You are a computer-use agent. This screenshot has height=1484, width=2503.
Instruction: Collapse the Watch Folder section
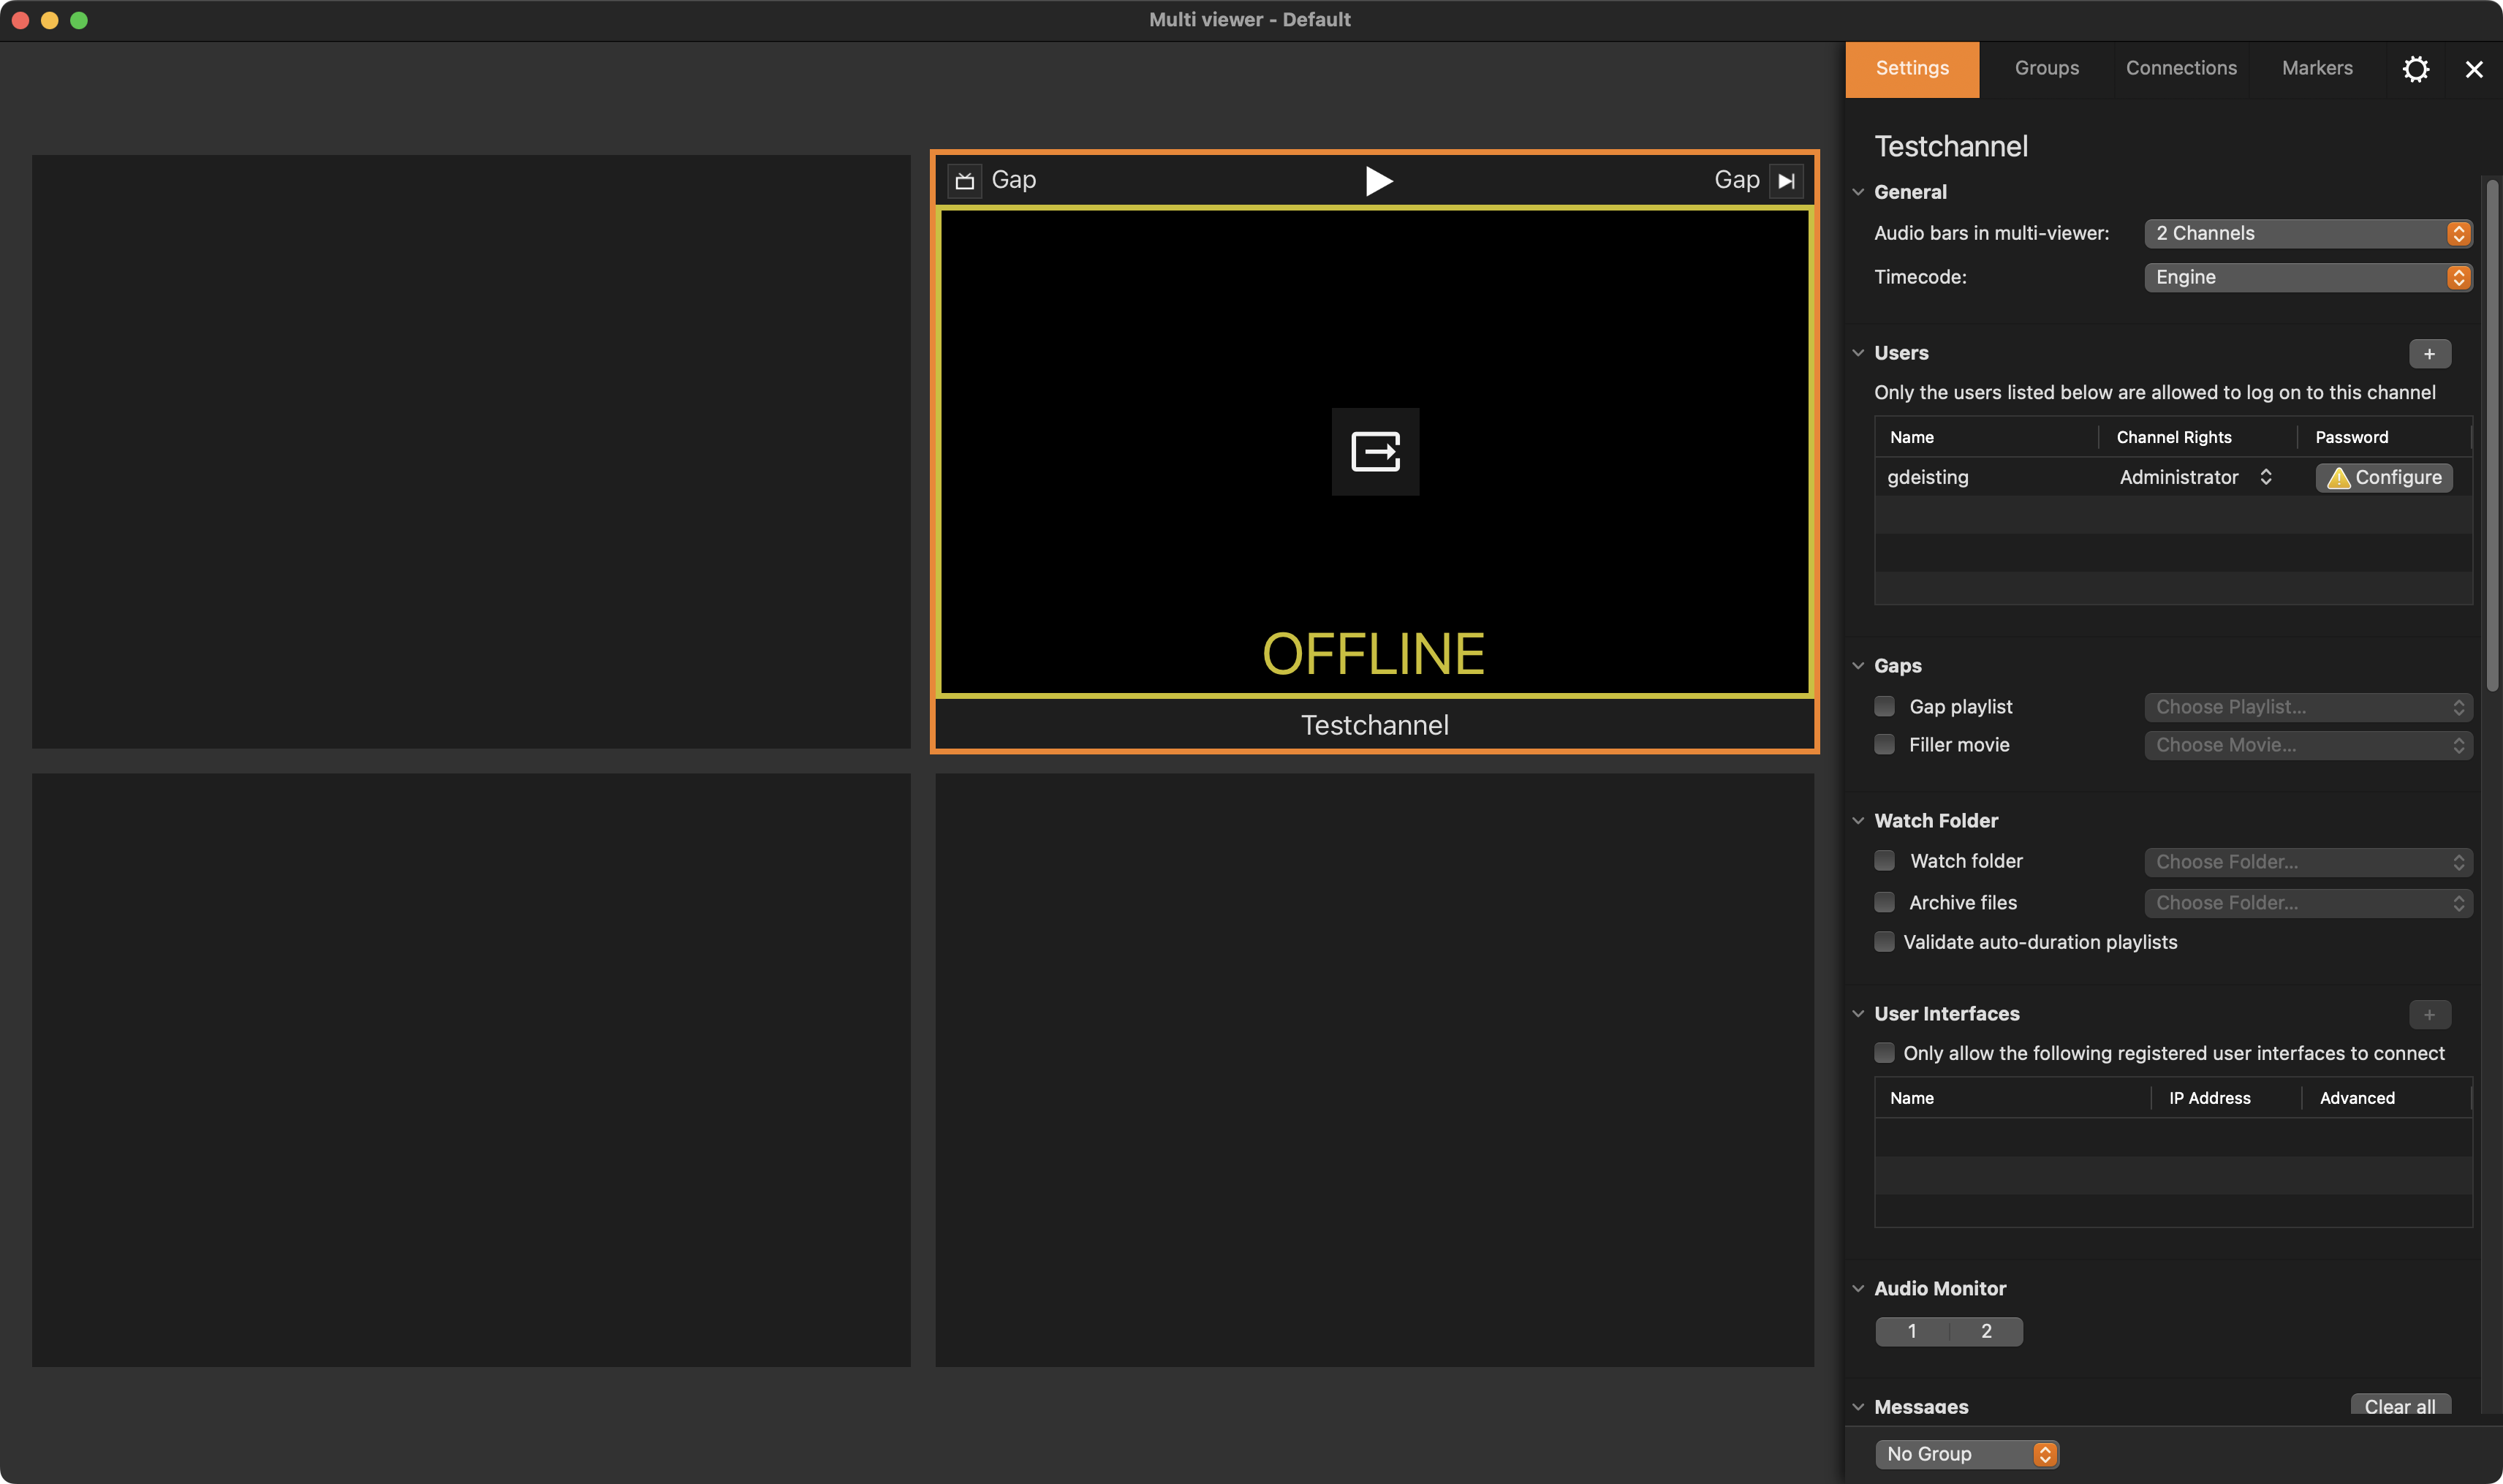coord(1858,821)
